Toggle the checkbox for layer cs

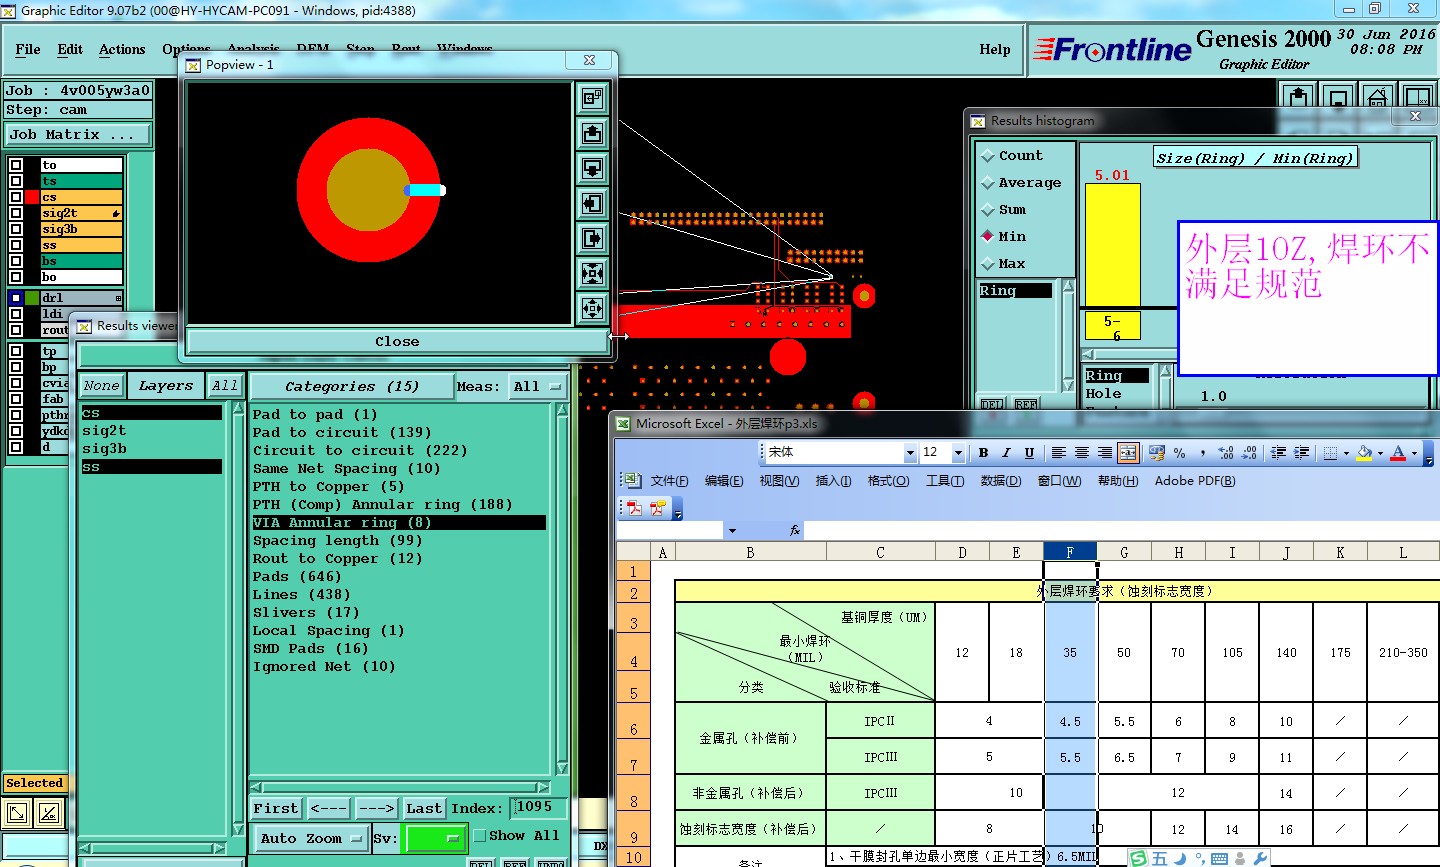pyautogui.click(x=16, y=197)
